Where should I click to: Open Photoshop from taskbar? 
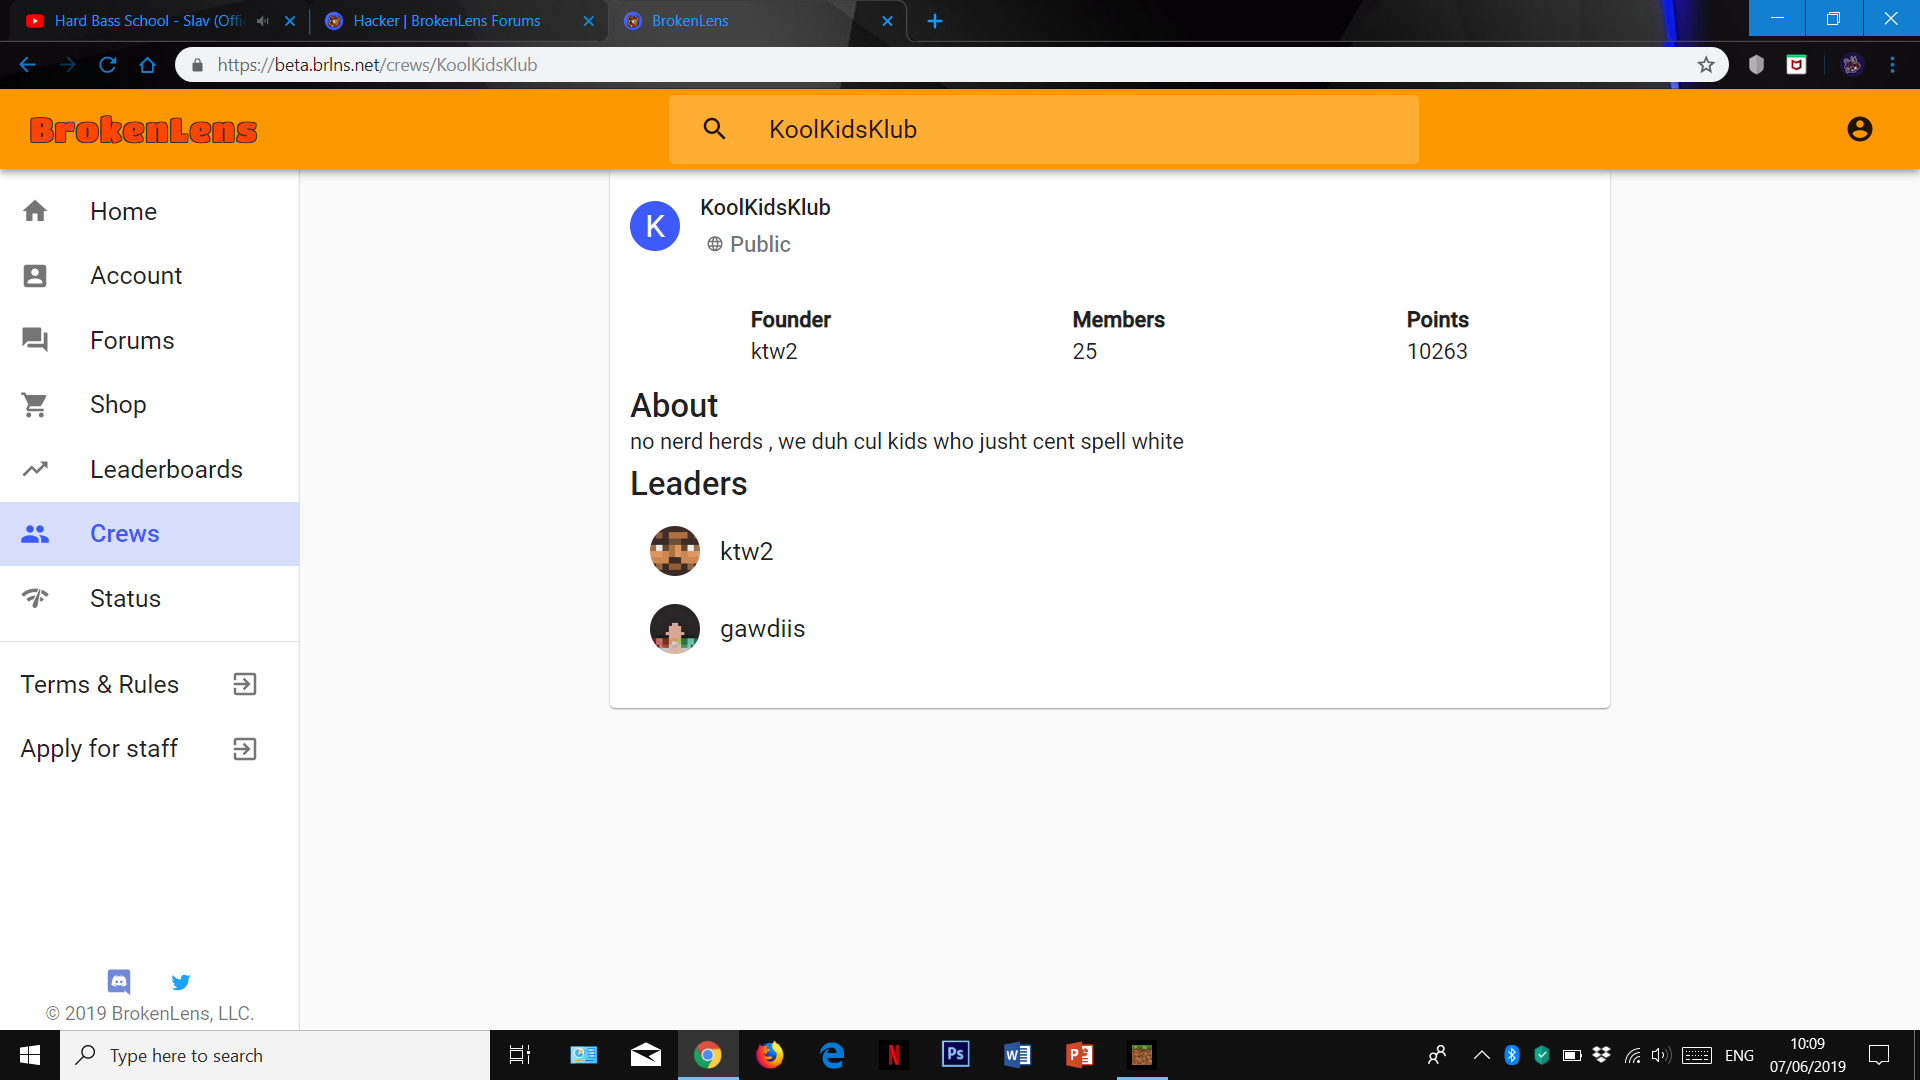coord(956,1055)
